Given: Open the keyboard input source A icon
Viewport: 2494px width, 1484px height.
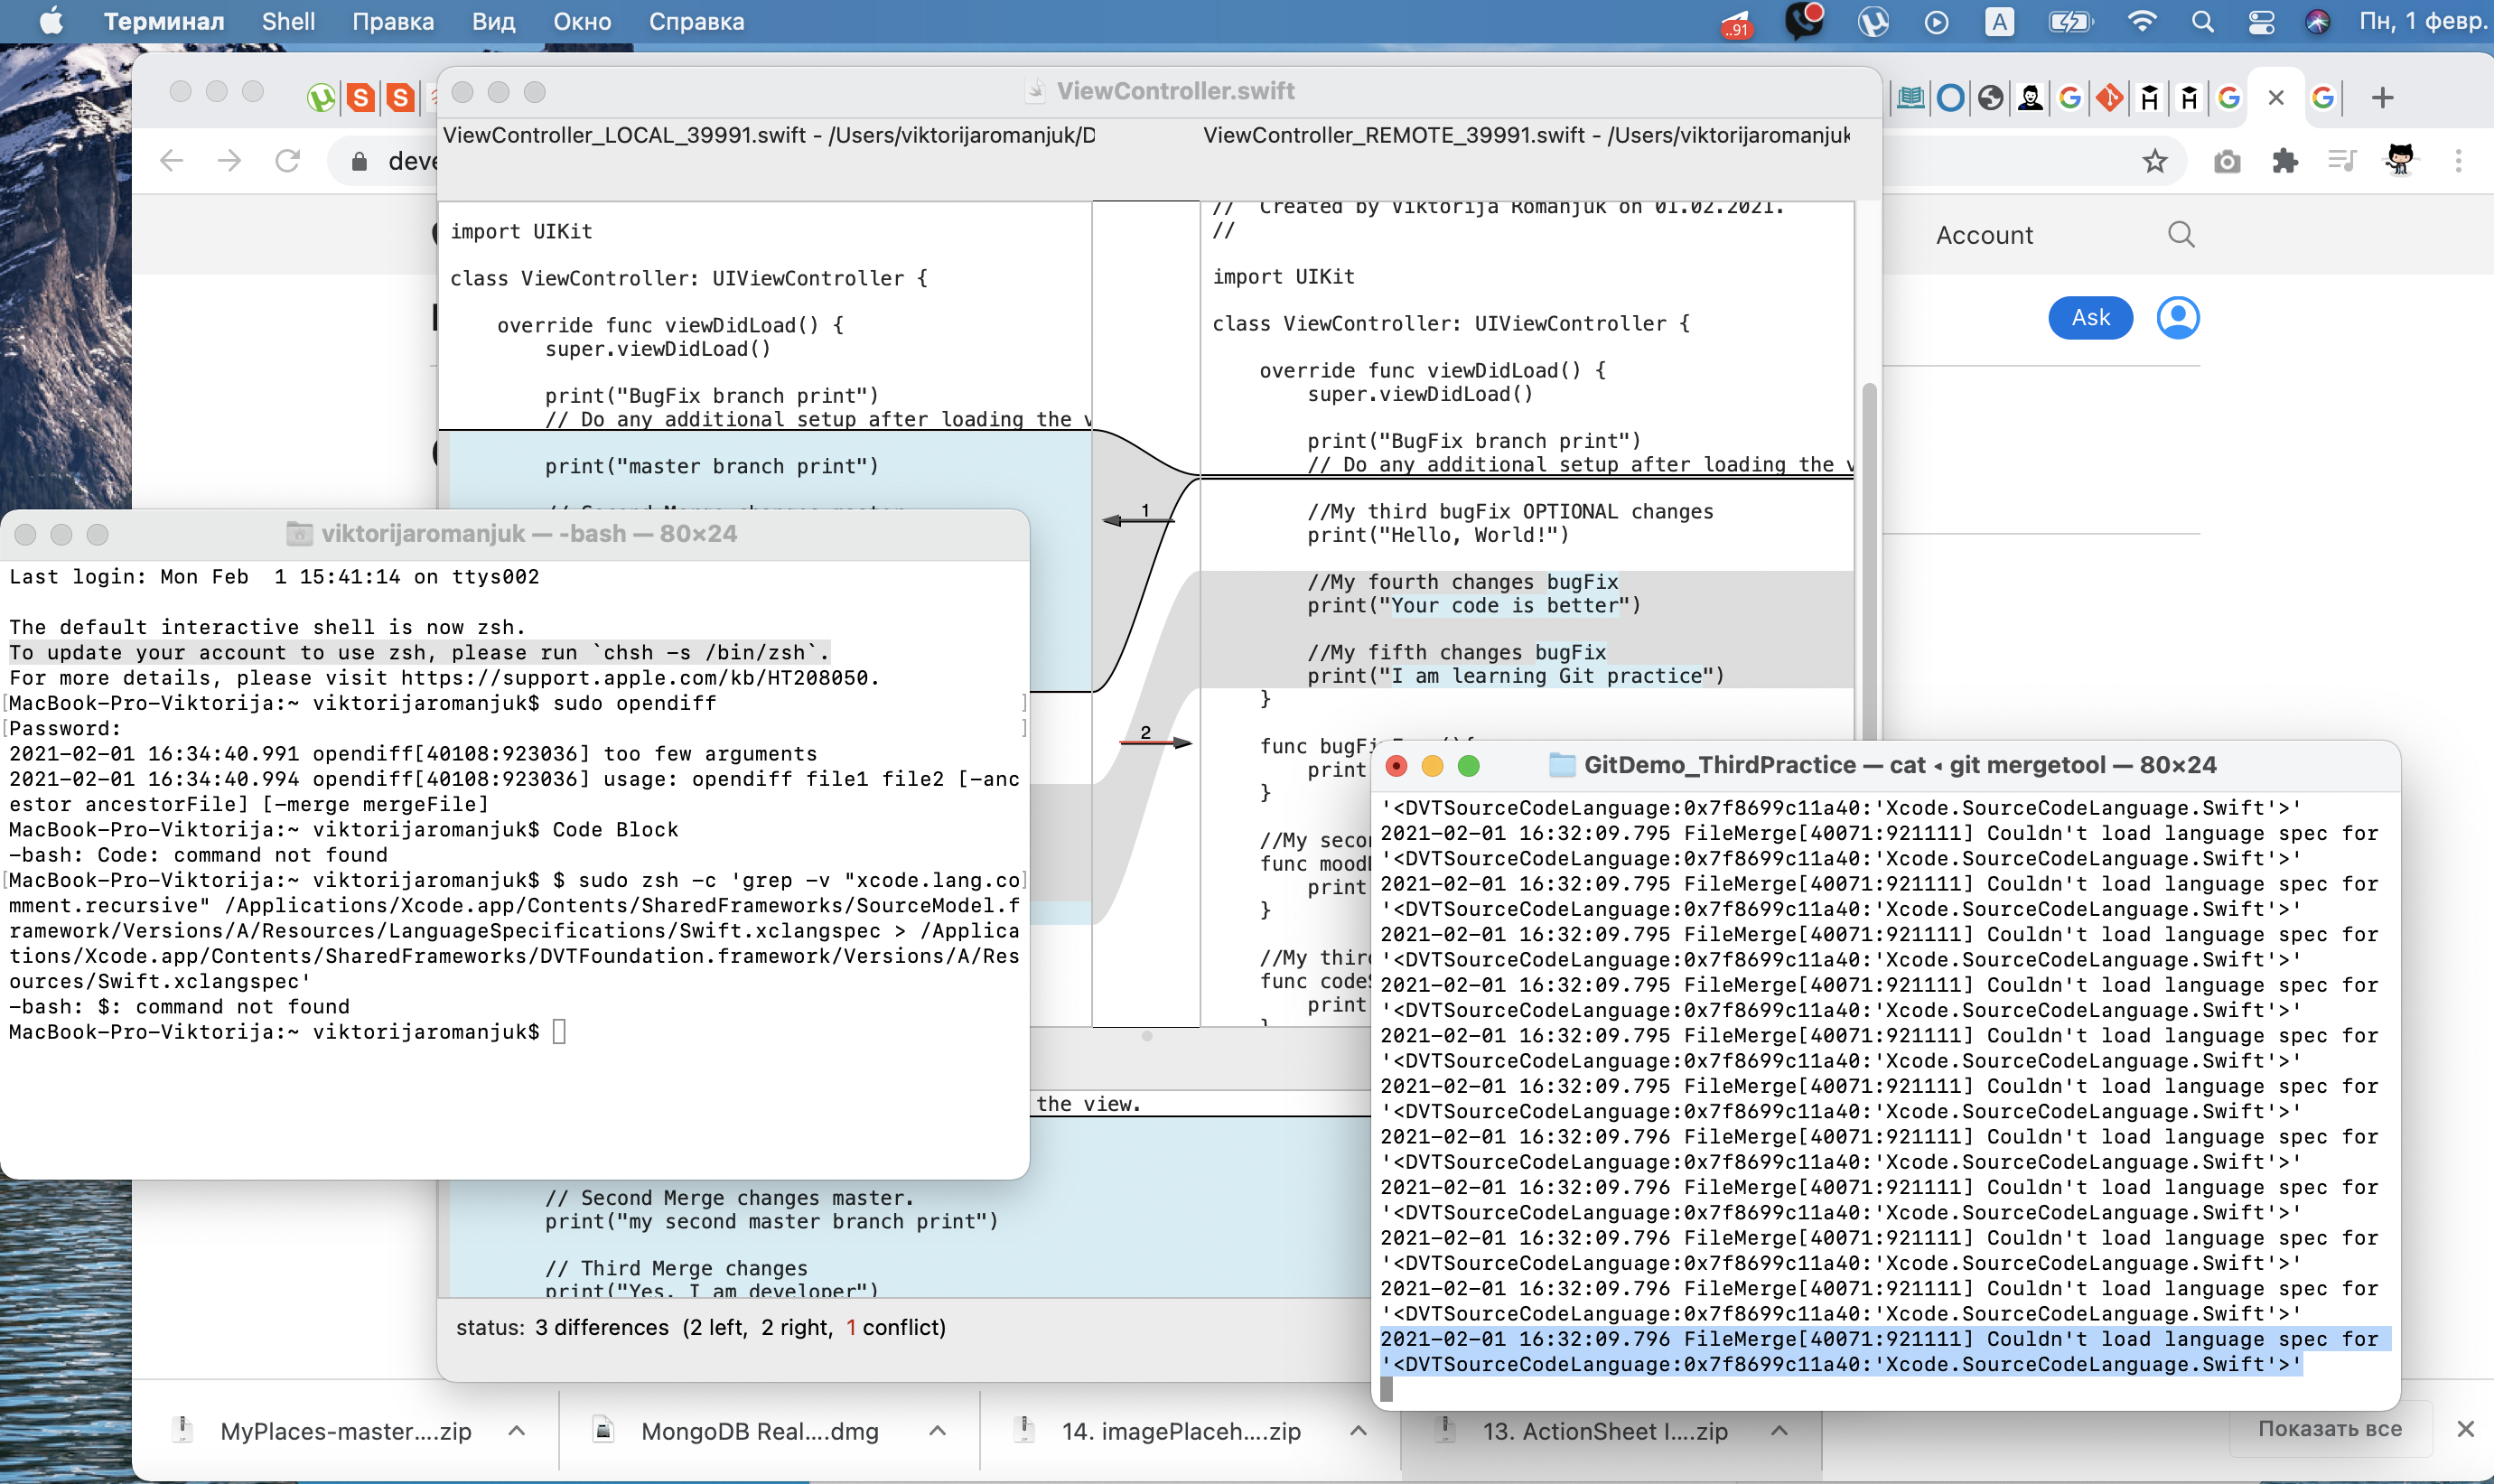Looking at the screenshot, I should [x=1999, y=21].
